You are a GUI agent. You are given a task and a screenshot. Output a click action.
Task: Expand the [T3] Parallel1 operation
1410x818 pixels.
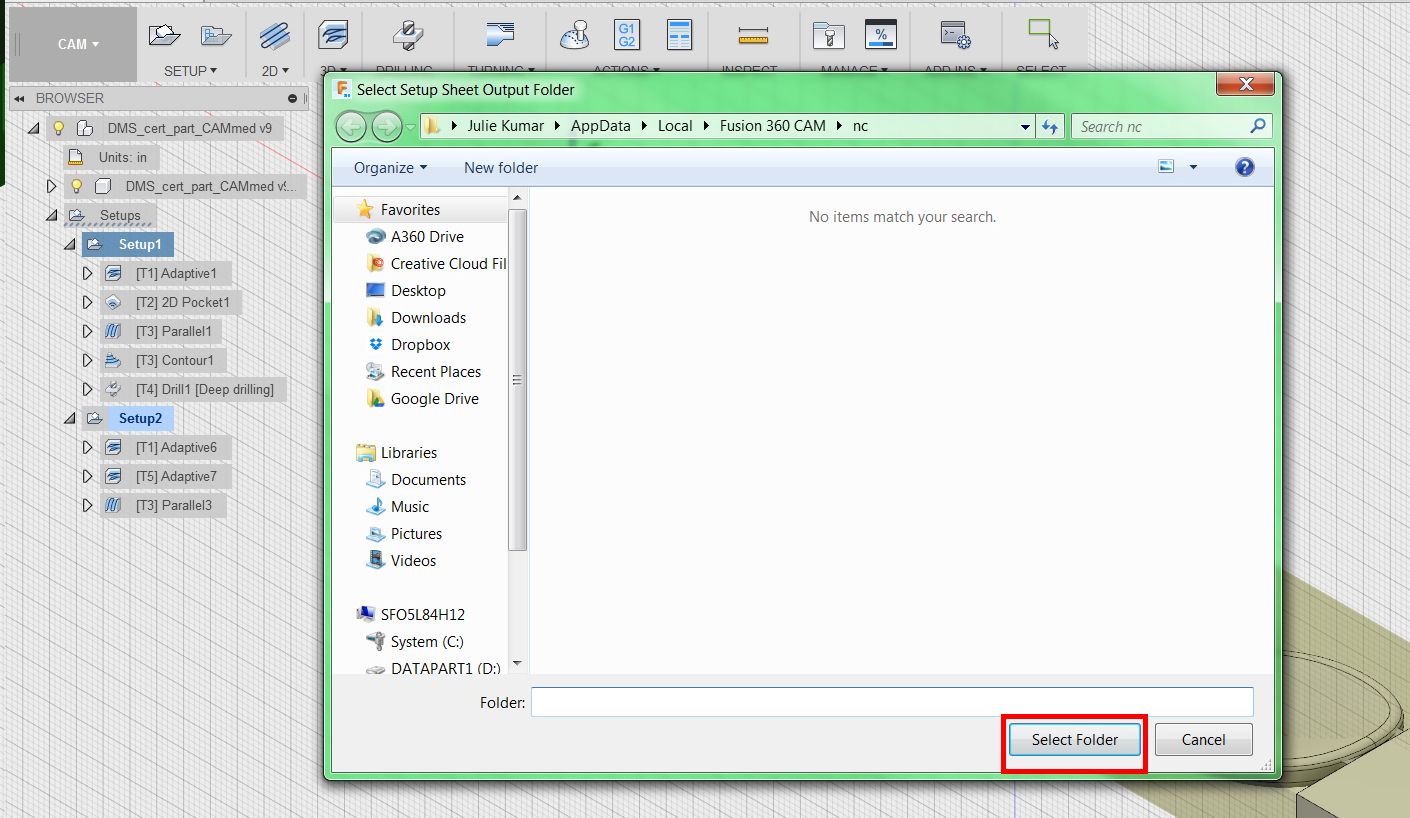[88, 331]
